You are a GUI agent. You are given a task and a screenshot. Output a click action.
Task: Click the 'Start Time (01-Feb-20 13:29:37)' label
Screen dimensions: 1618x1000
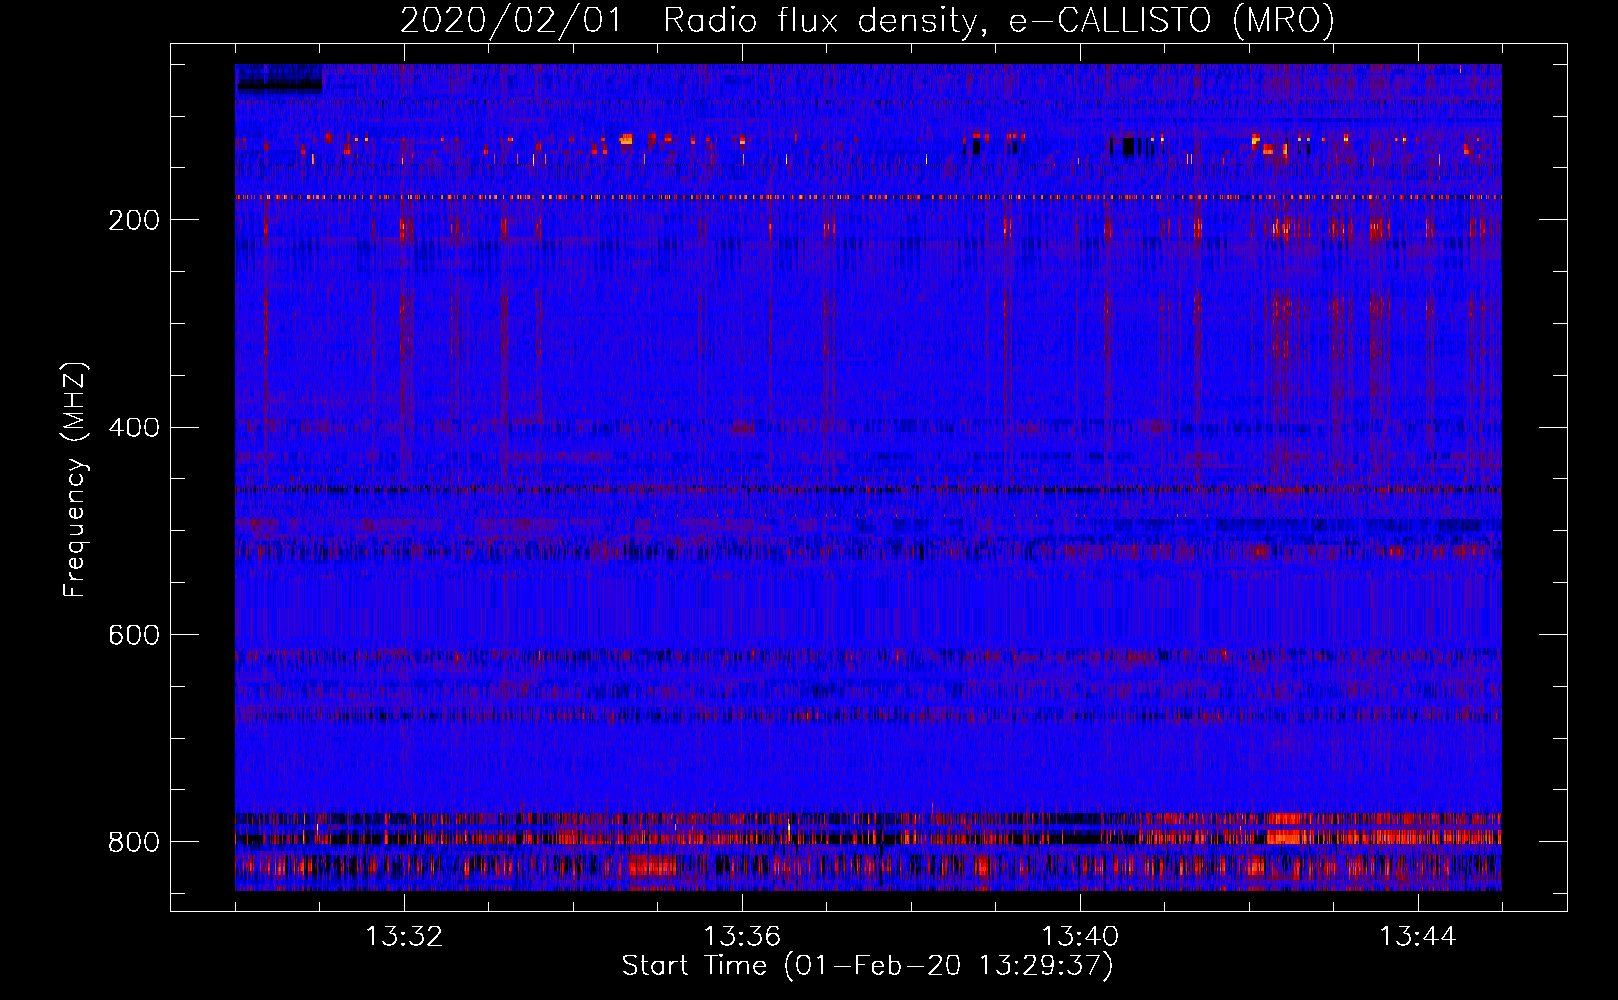pyautogui.click(x=867, y=966)
